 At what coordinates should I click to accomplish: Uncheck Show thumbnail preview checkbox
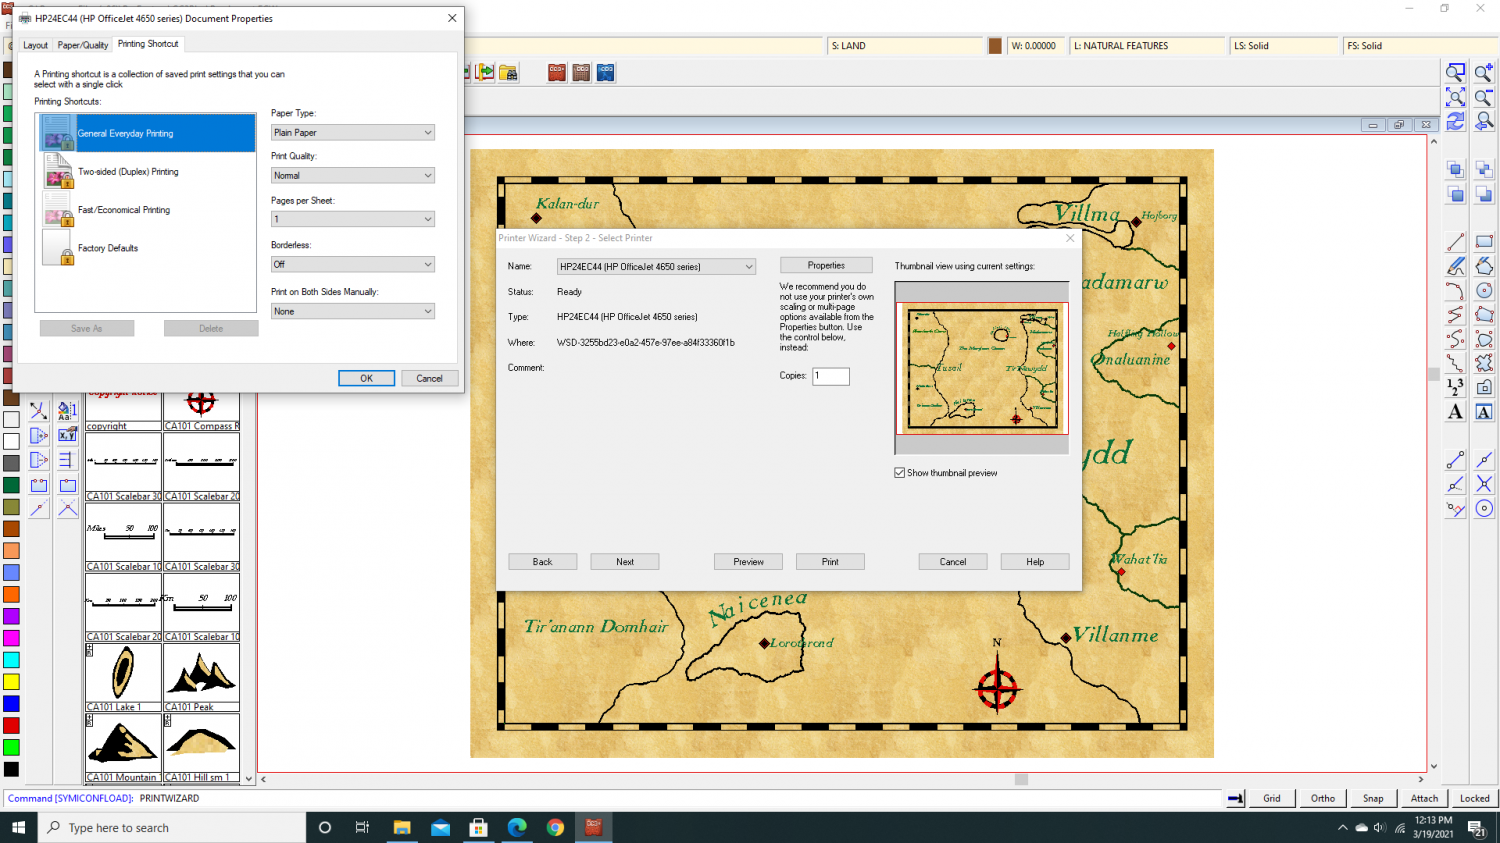pos(900,473)
